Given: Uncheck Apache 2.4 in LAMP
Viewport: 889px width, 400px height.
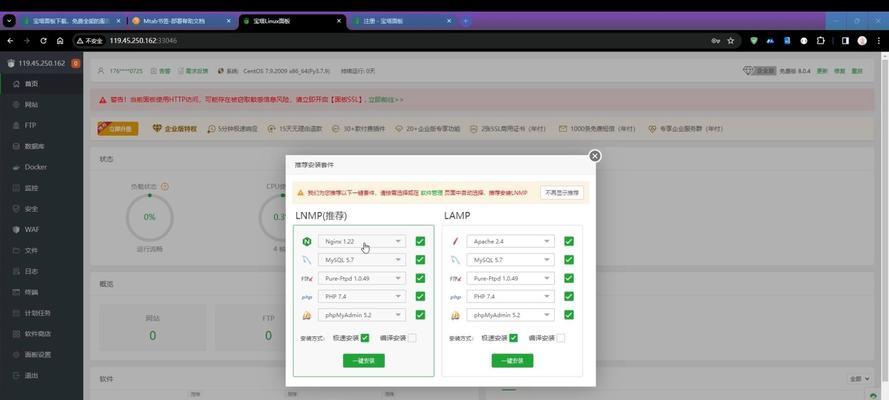Looking at the screenshot, I should (569, 241).
